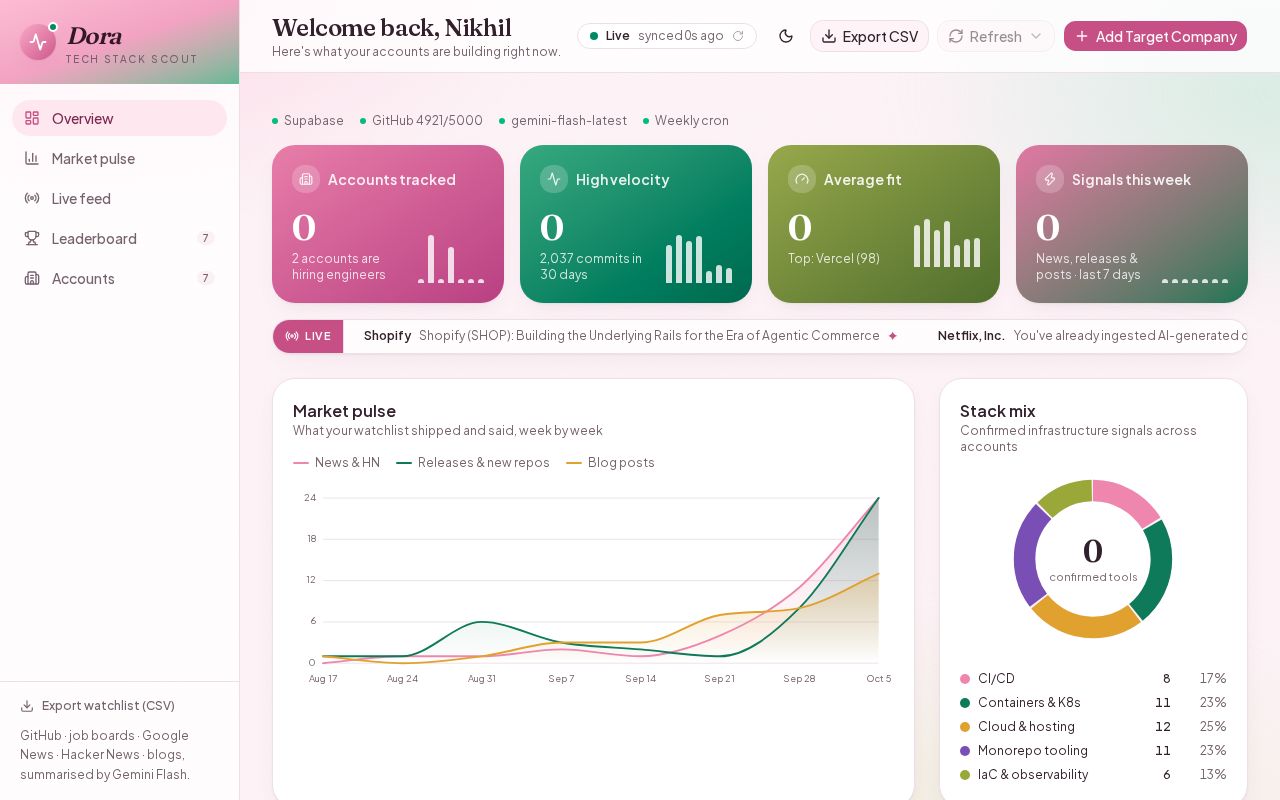Open the Overview section
This screenshot has width=1280, height=800.
coord(119,118)
